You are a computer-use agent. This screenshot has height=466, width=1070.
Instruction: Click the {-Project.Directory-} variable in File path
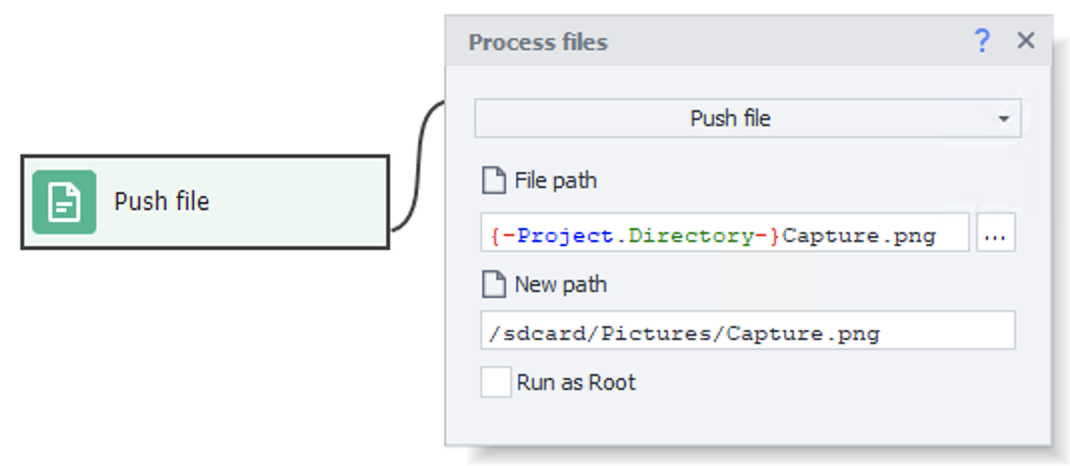pyautogui.click(x=636, y=236)
